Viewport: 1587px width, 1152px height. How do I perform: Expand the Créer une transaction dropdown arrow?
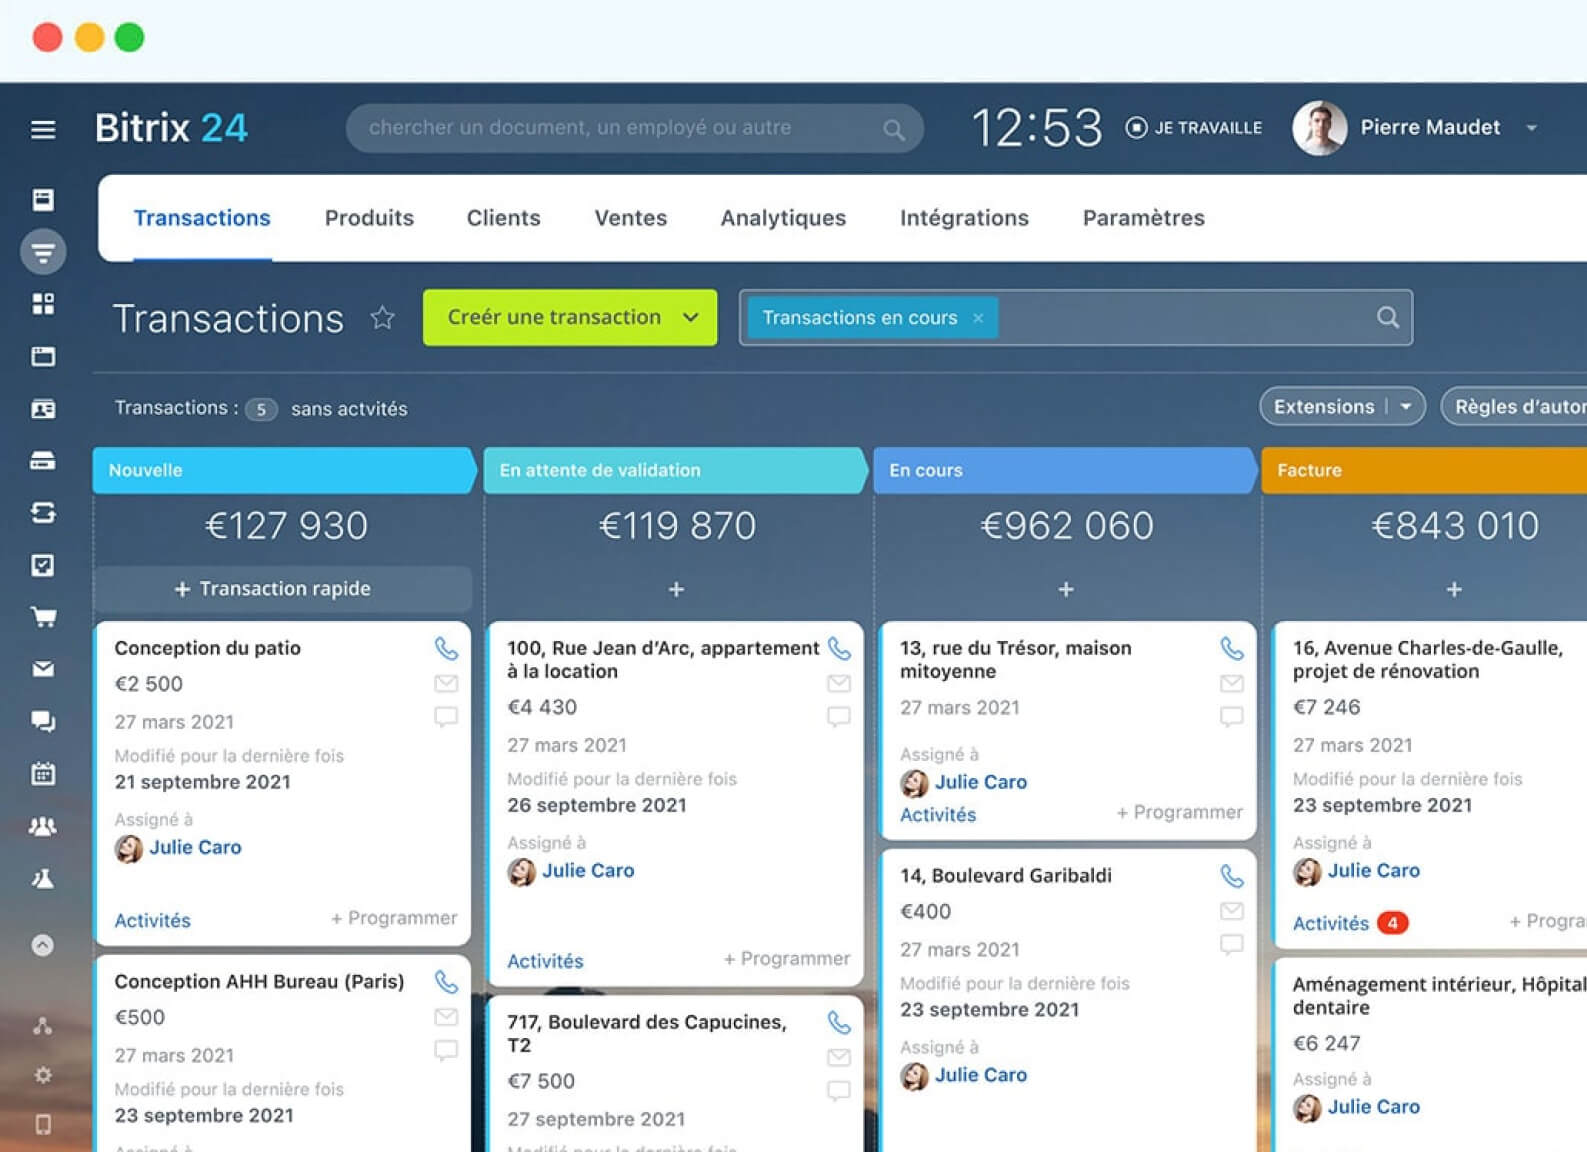tap(691, 318)
